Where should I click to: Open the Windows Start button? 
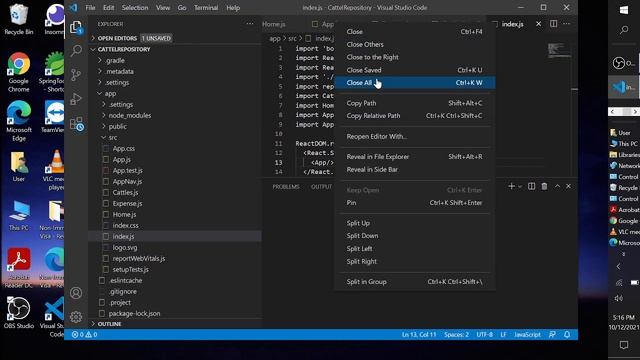(x=624, y=10)
